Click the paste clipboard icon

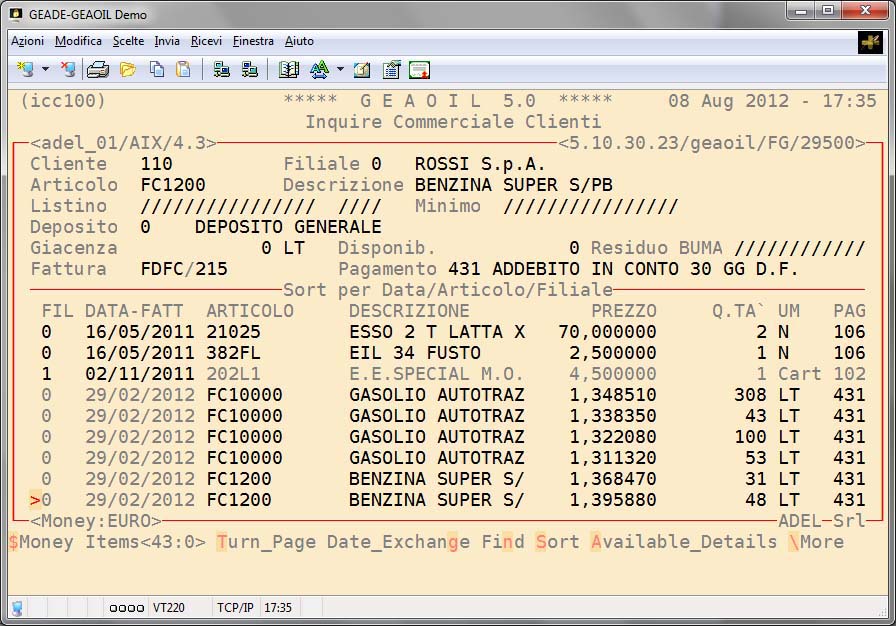coord(183,70)
